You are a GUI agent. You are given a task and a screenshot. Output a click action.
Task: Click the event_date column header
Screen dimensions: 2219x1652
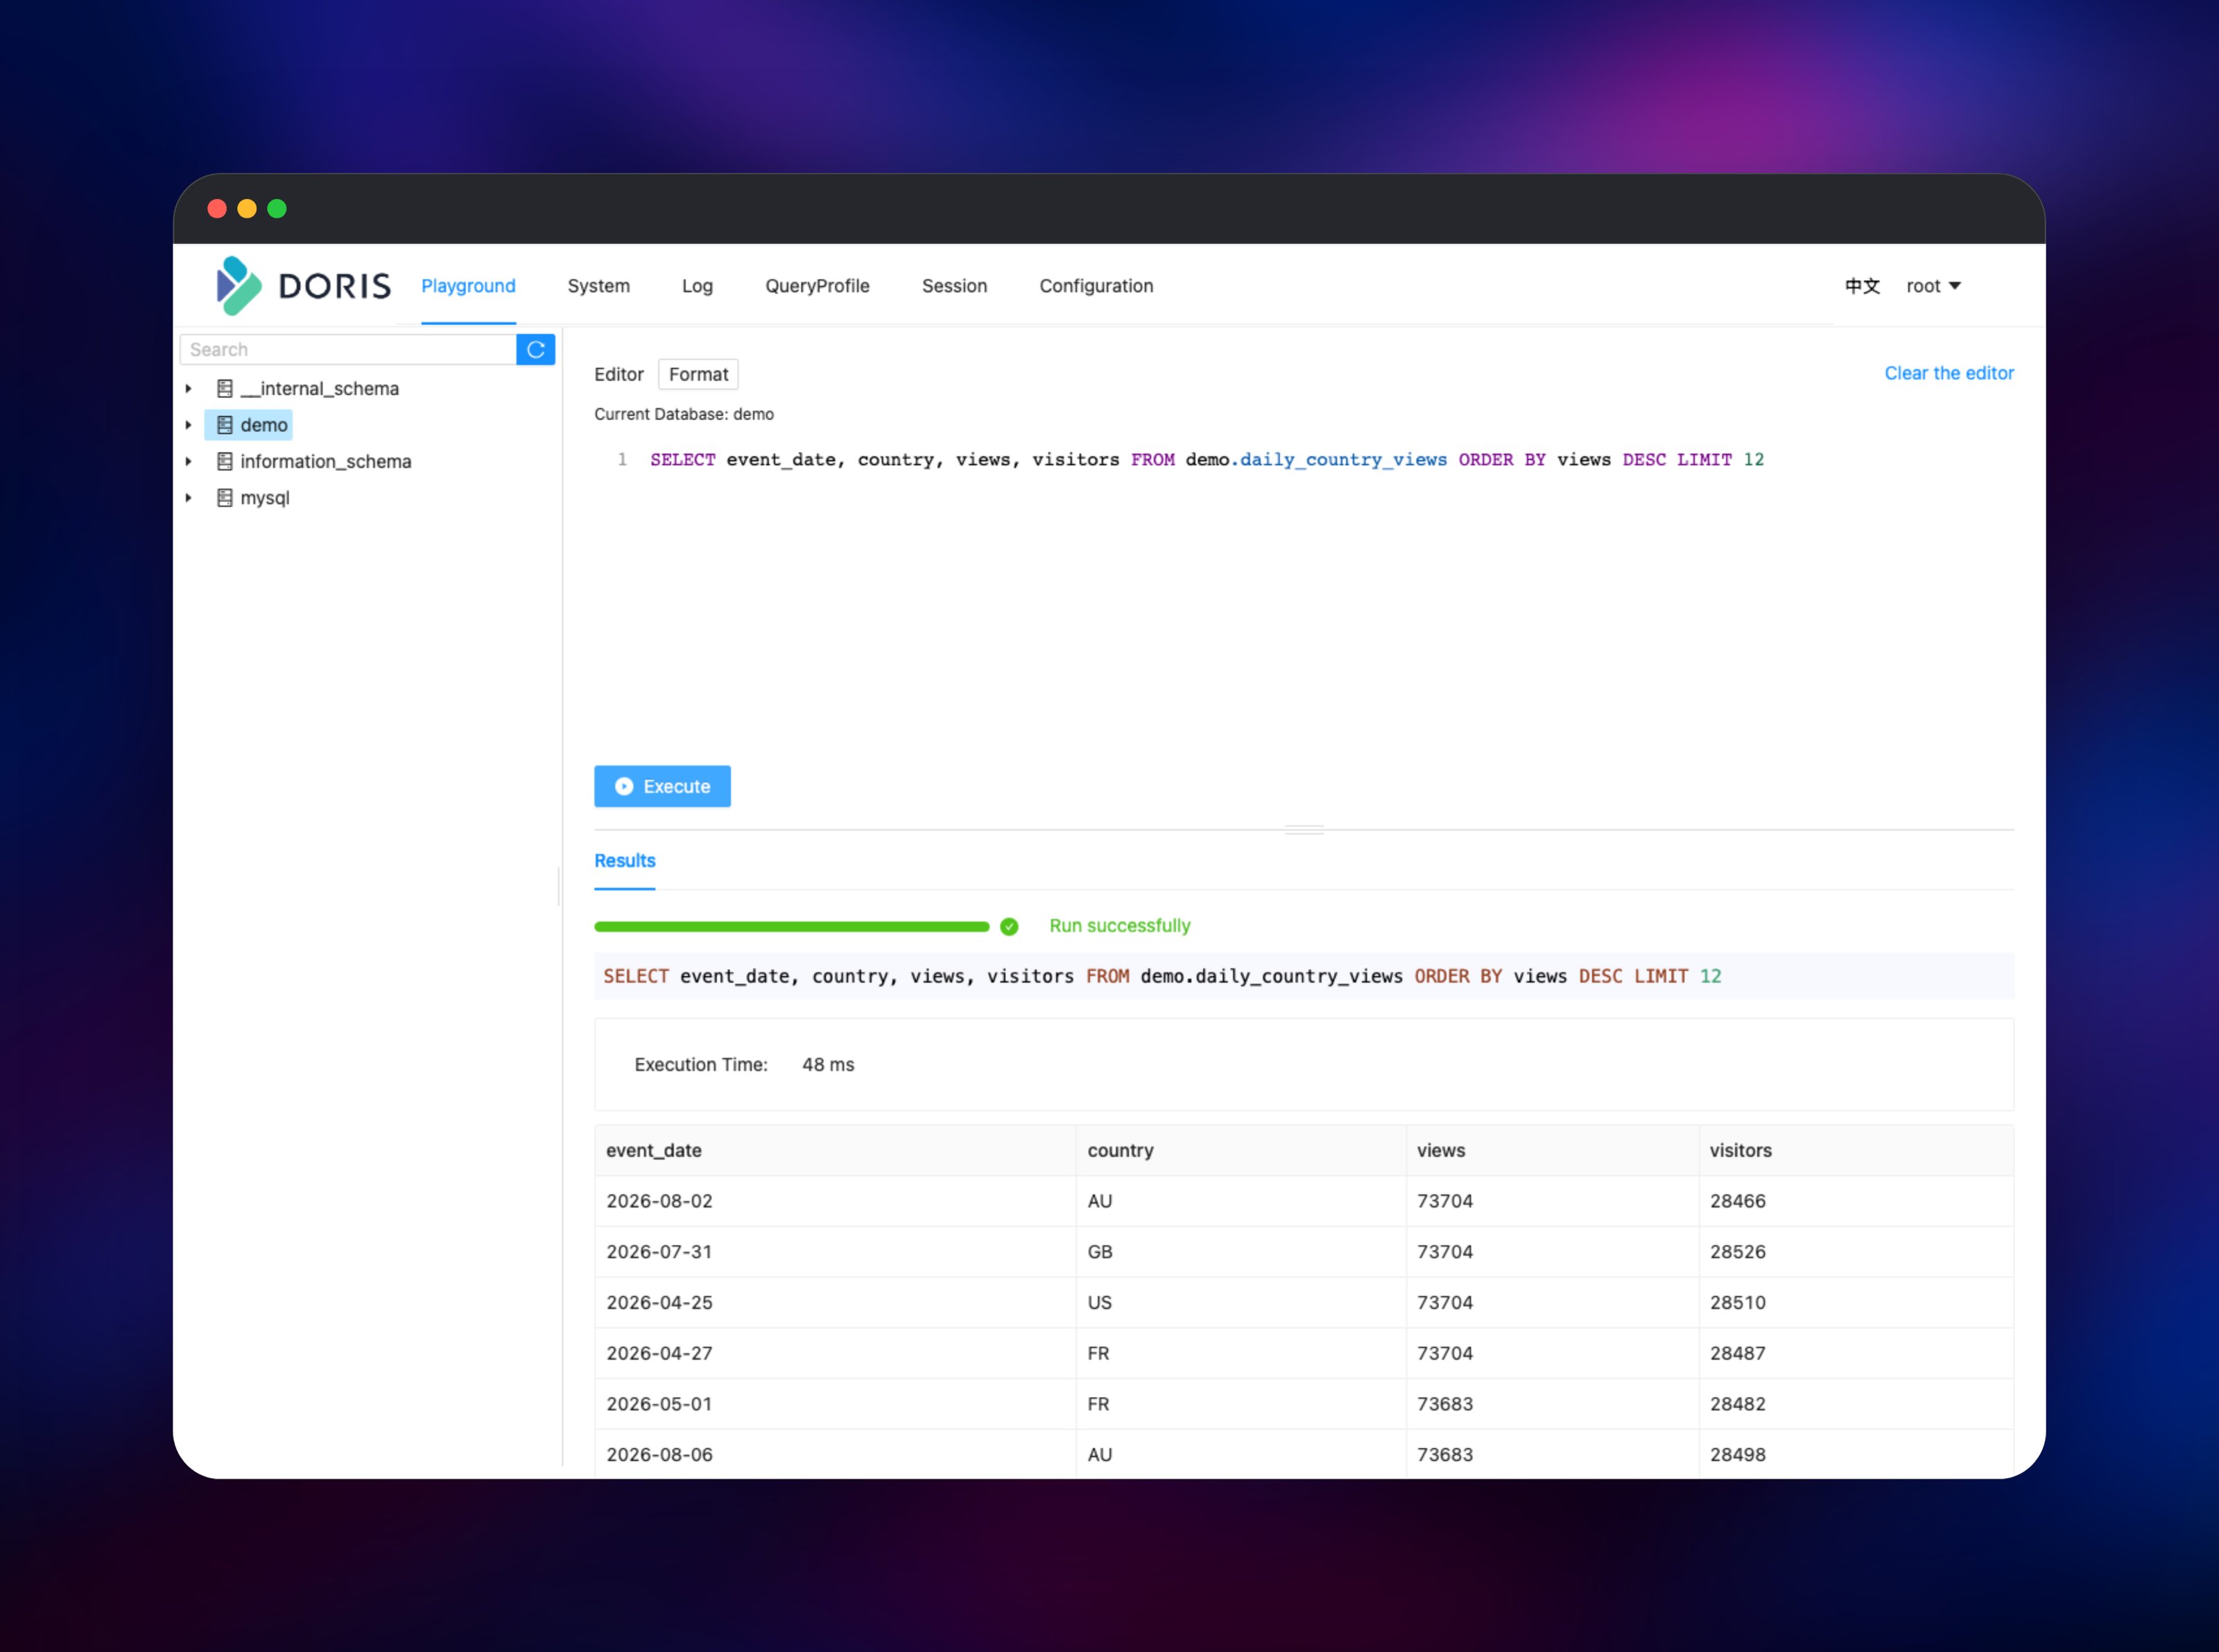pyautogui.click(x=835, y=1151)
